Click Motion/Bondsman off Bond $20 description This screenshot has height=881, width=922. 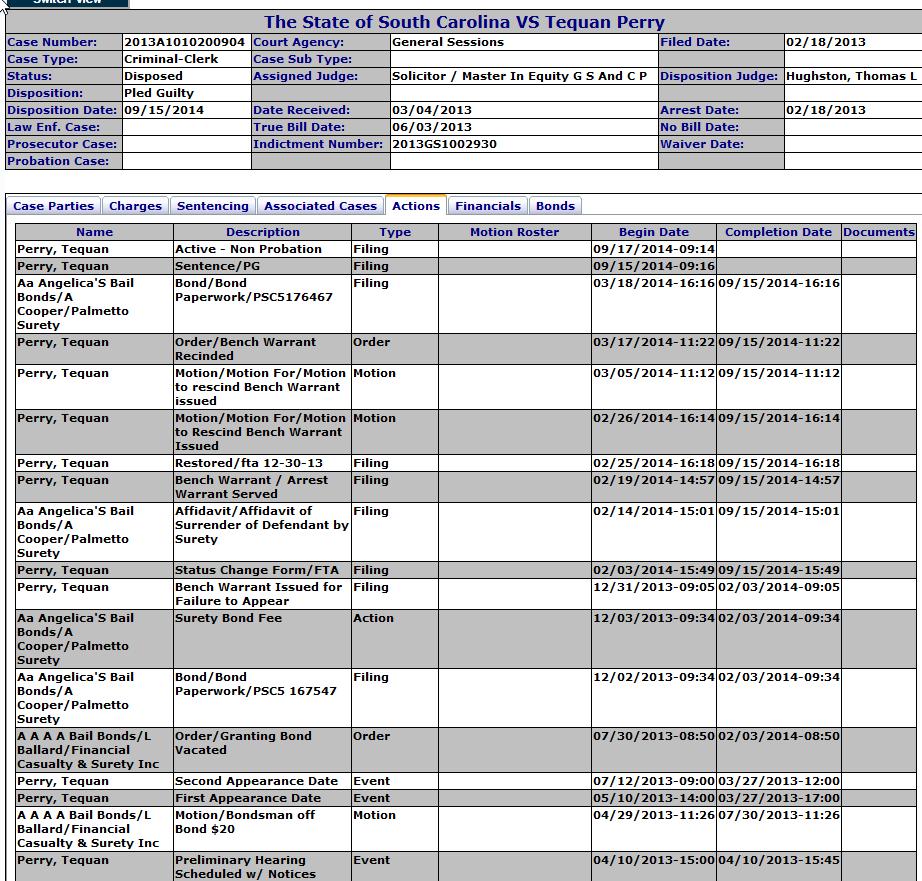[x=245, y=822]
